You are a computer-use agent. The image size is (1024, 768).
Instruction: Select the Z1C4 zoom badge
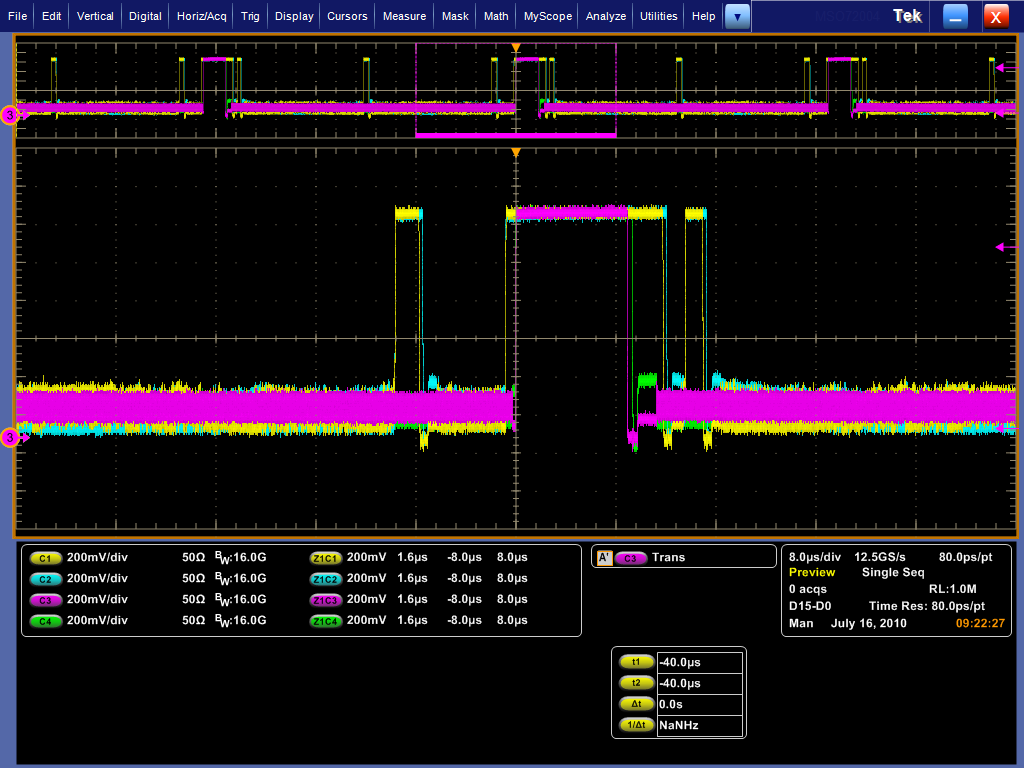point(325,620)
